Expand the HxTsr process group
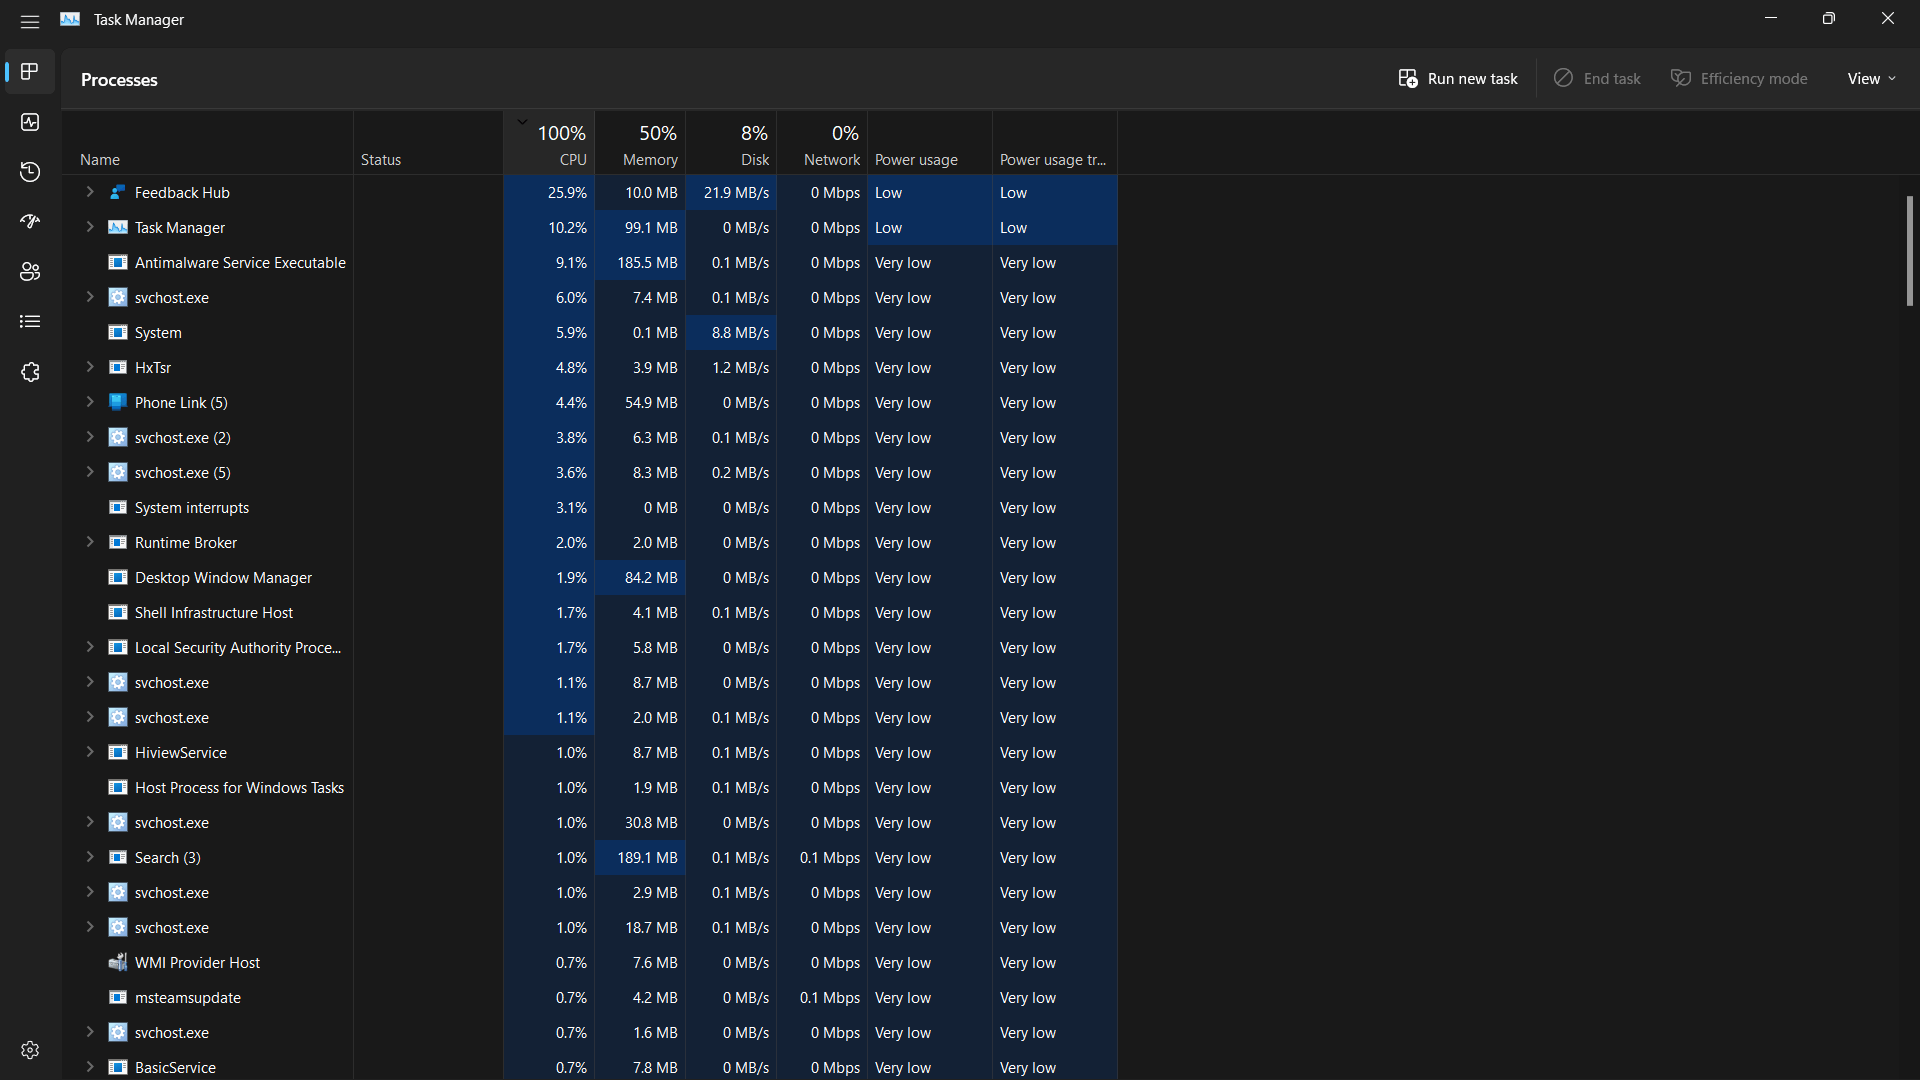 tap(90, 367)
